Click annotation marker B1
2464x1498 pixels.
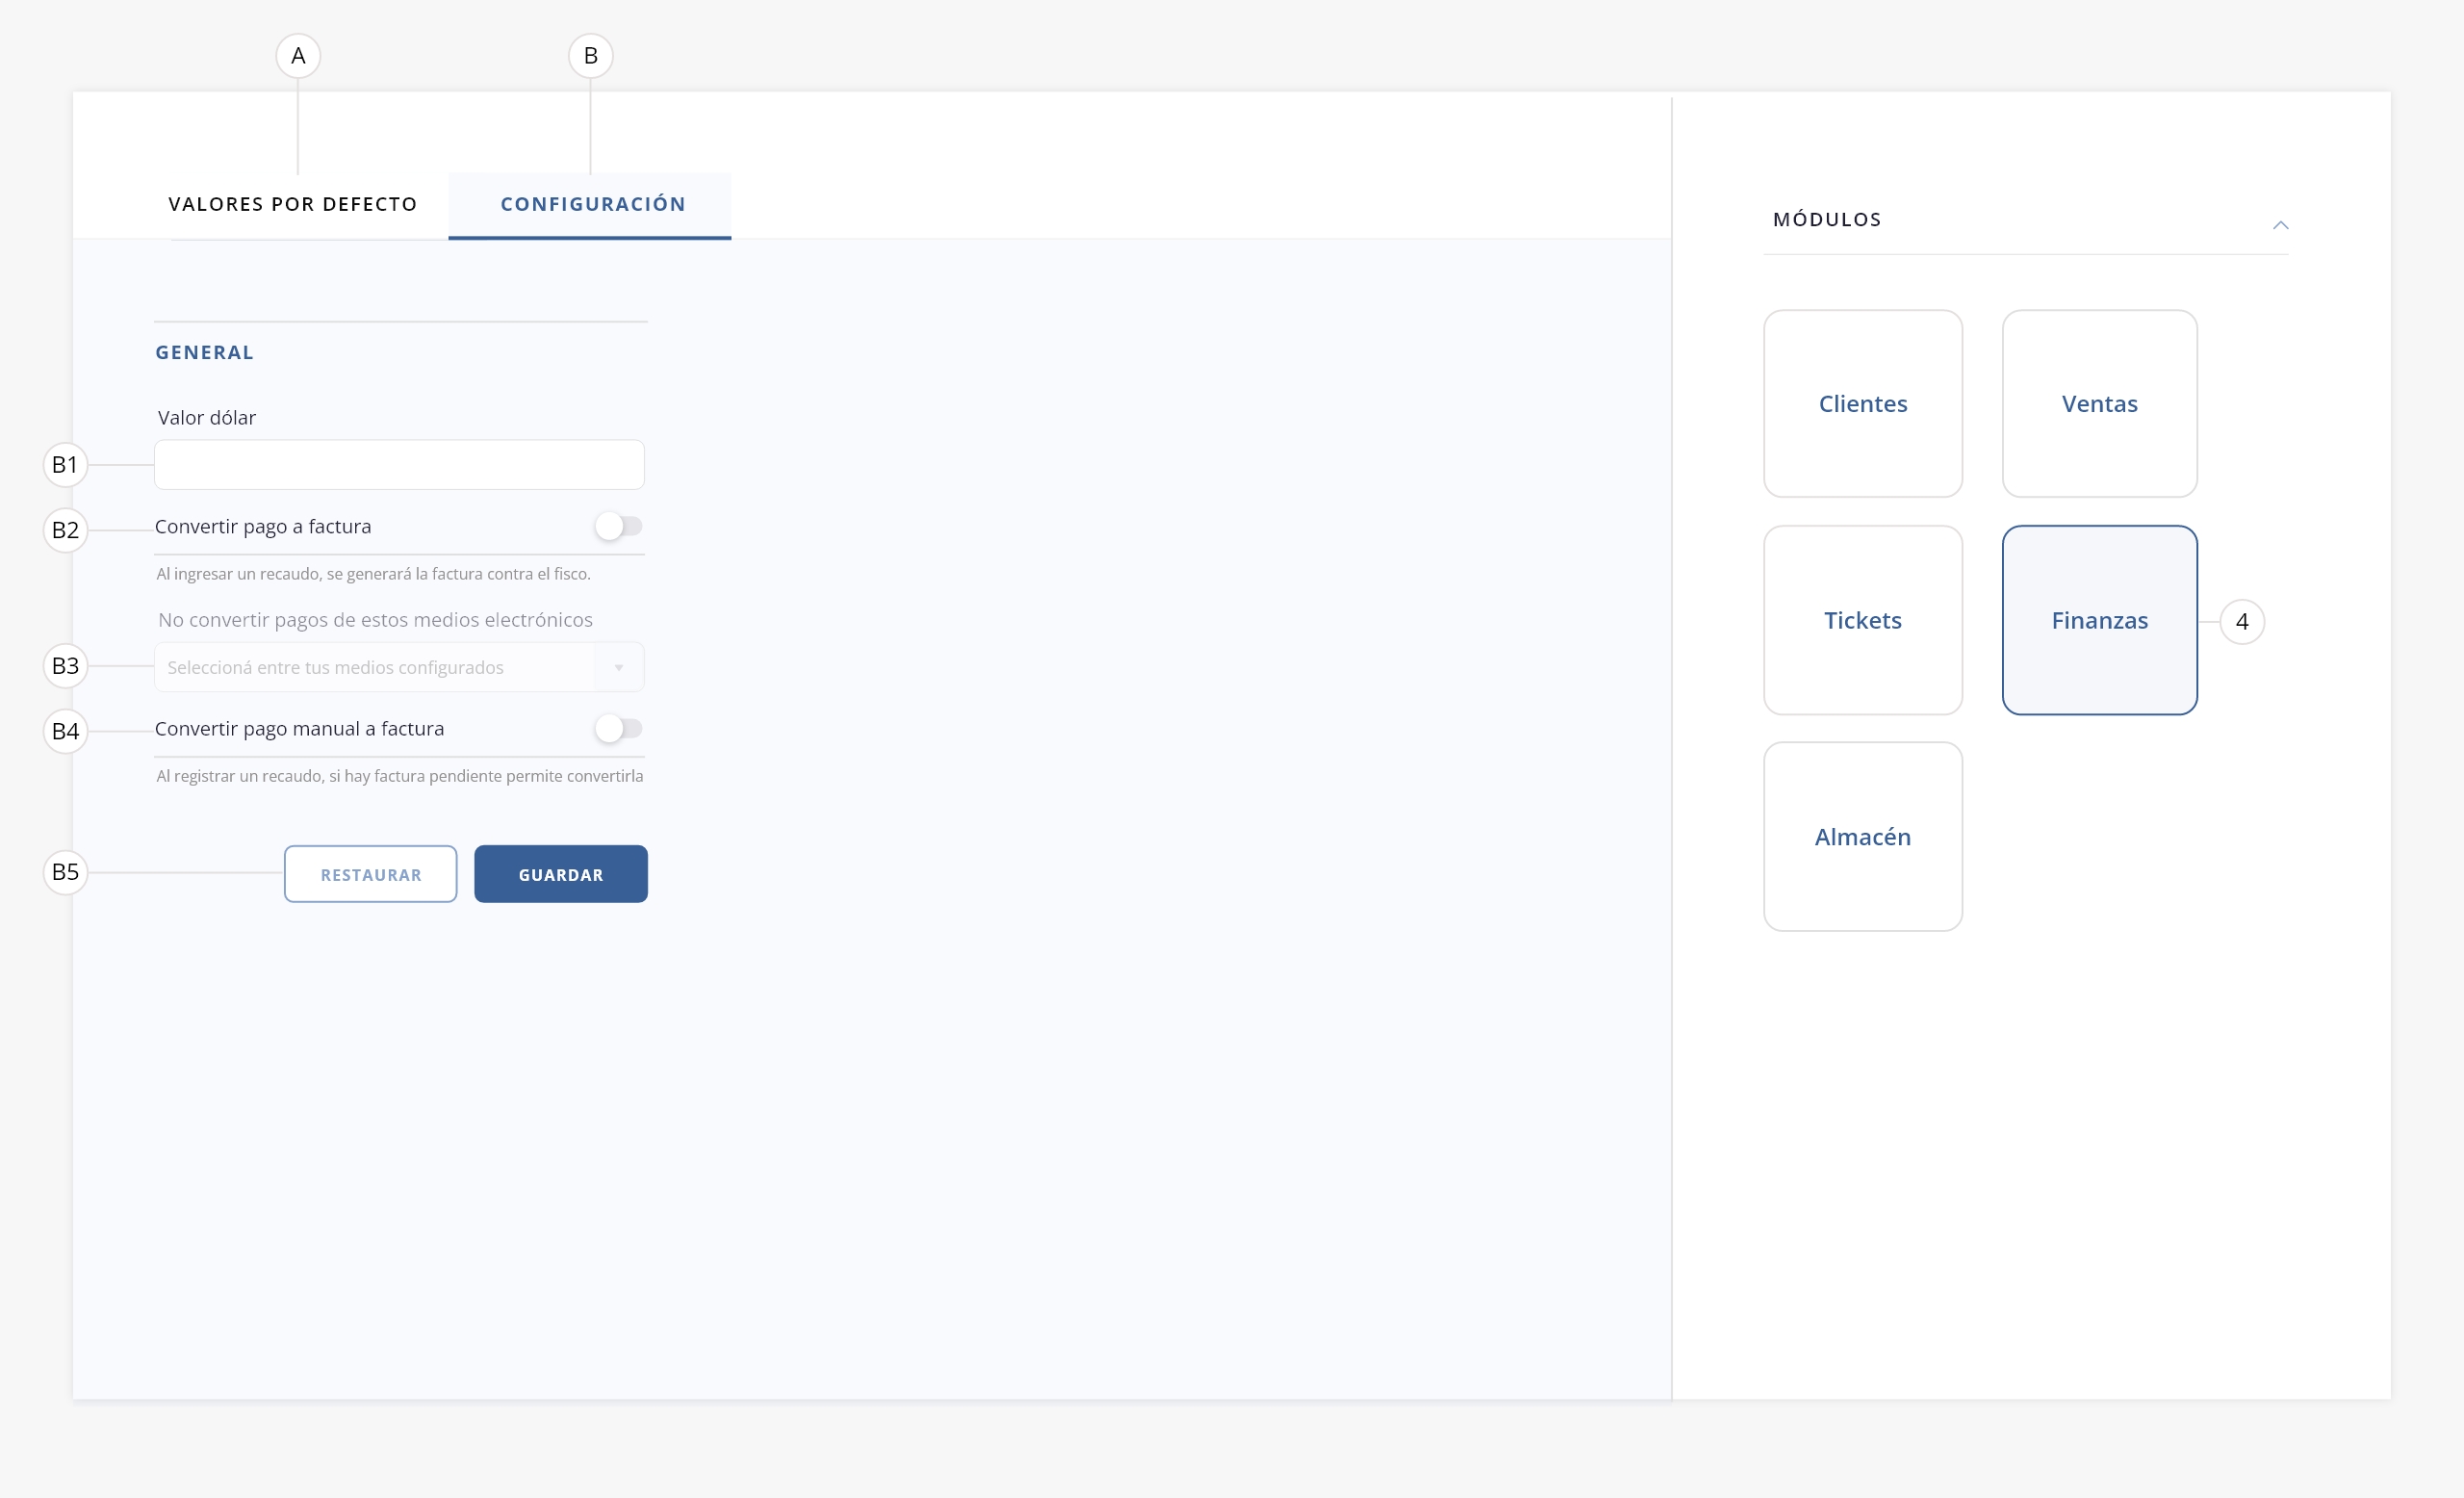coord(65,465)
